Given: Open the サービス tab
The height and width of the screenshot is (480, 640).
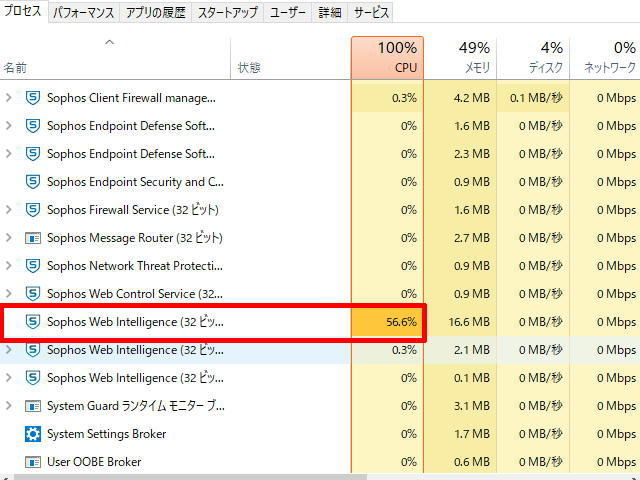Looking at the screenshot, I should point(371,13).
